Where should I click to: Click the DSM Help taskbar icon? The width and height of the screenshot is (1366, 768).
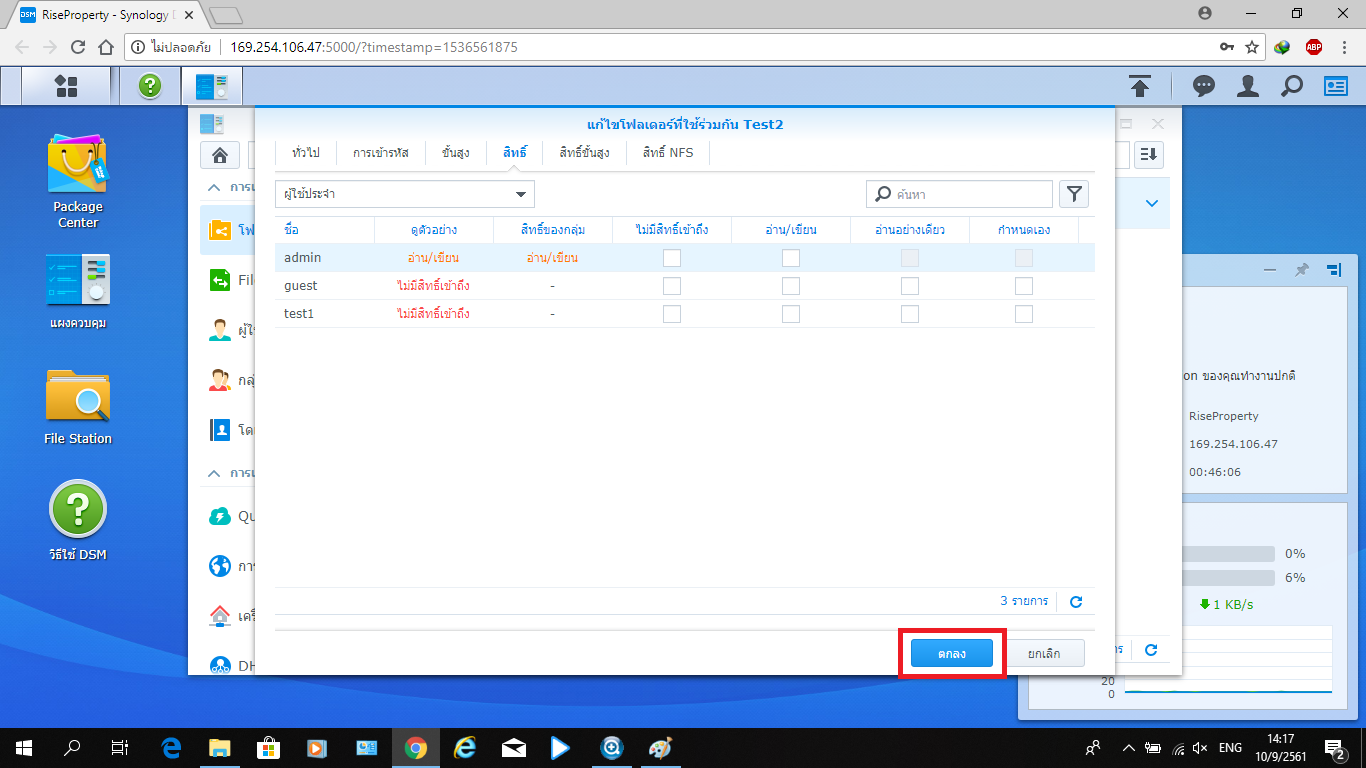150,86
